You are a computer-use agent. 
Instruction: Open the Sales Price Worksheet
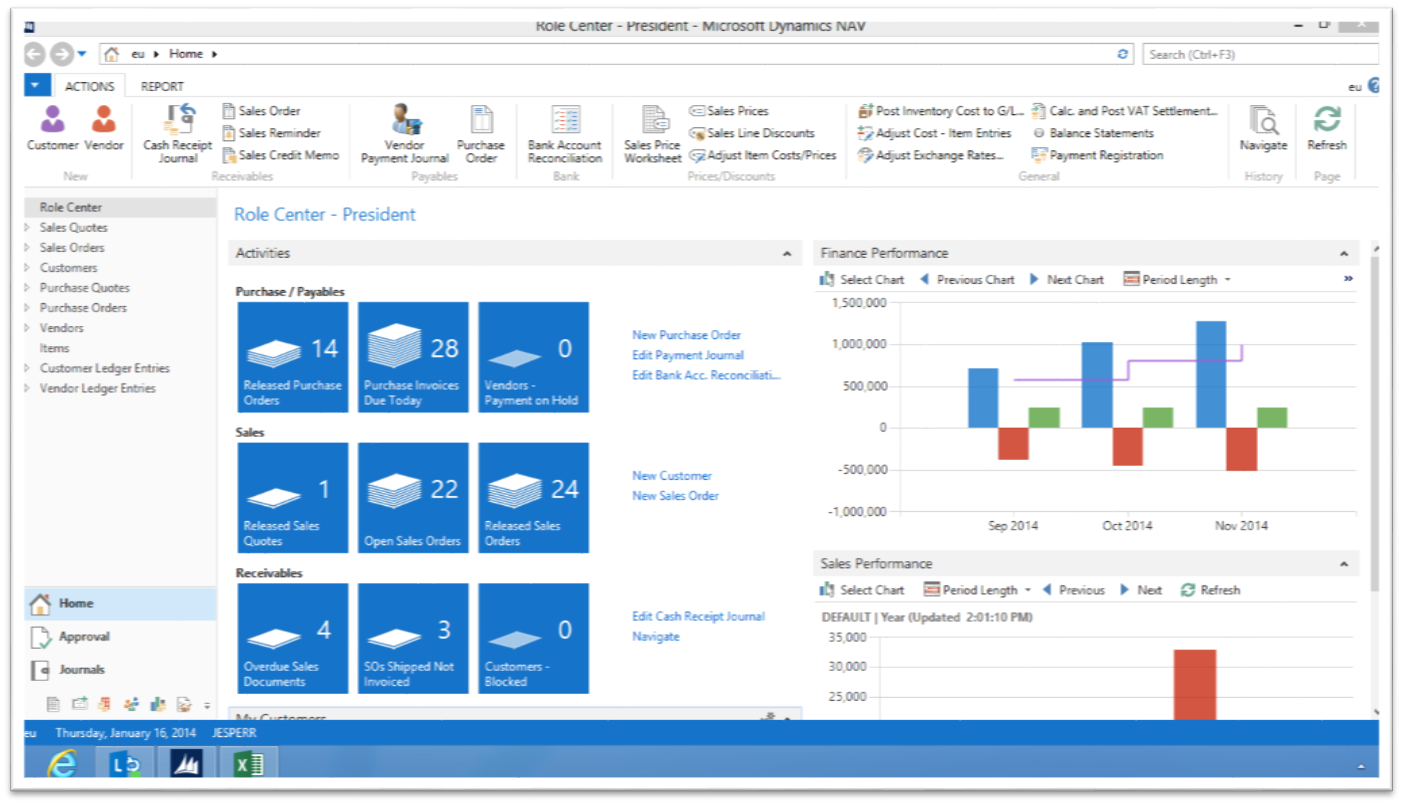652,134
